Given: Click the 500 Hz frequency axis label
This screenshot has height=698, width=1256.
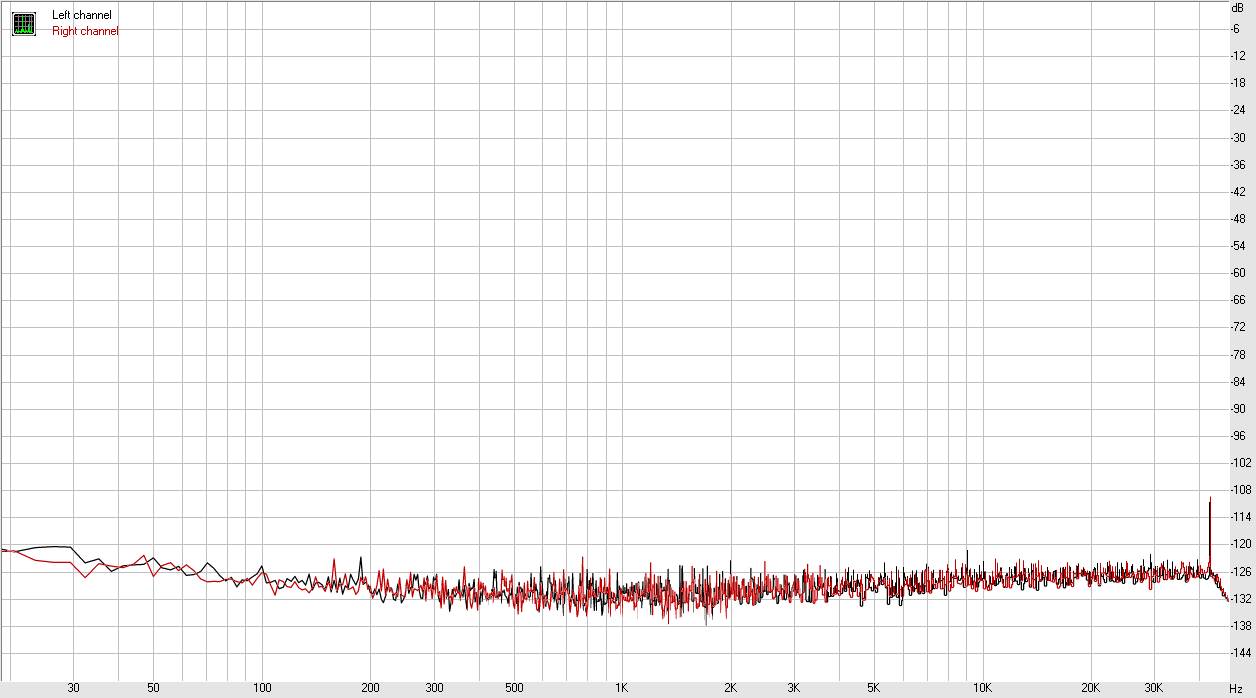Looking at the screenshot, I should pos(513,688).
